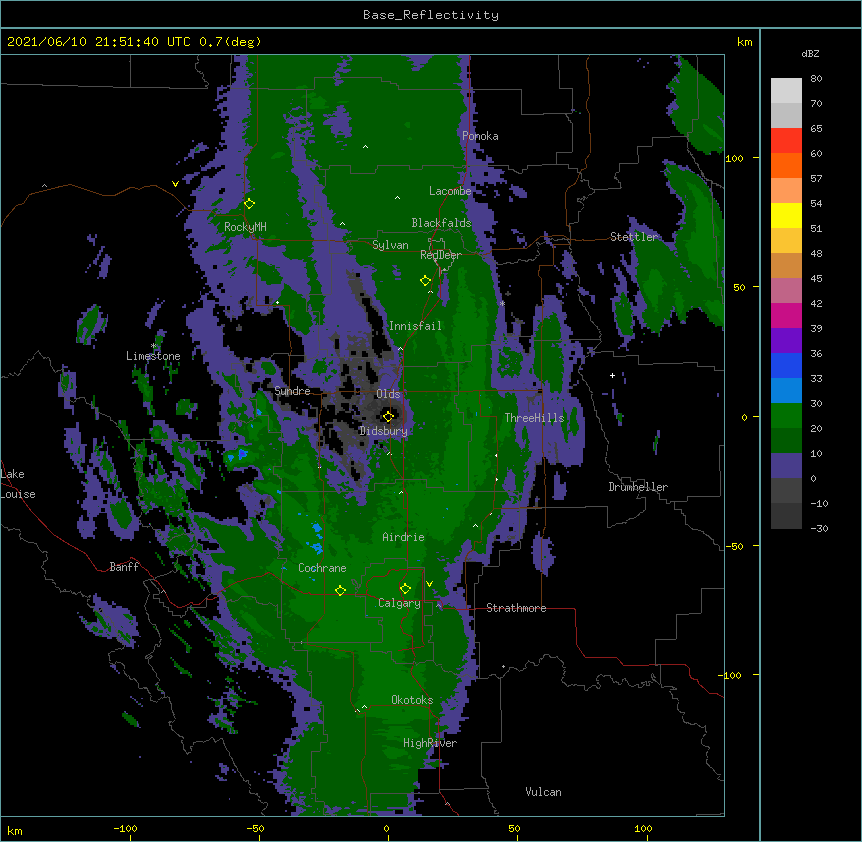The width and height of the screenshot is (862, 842).
Task: Click the Lacombe label
Action: tap(450, 191)
